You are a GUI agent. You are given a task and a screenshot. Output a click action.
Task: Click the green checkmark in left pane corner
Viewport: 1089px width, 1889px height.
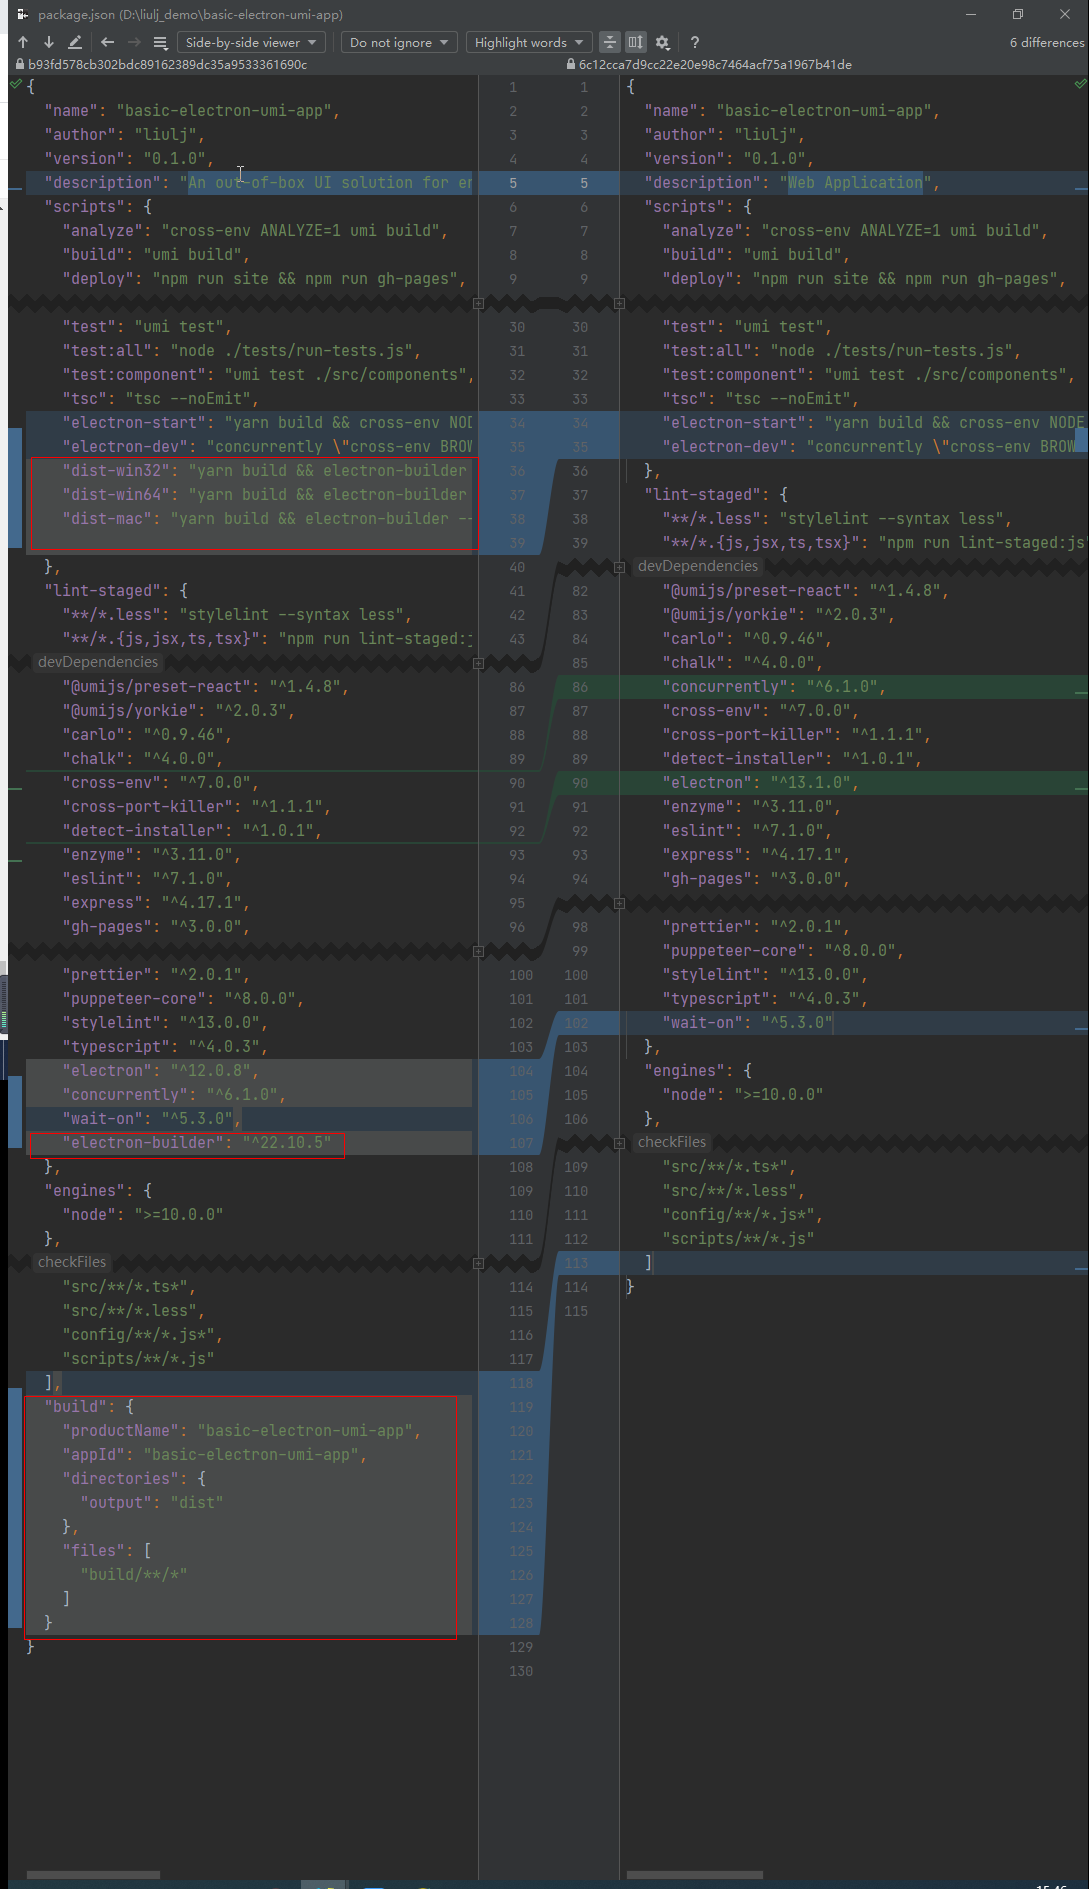(15, 85)
